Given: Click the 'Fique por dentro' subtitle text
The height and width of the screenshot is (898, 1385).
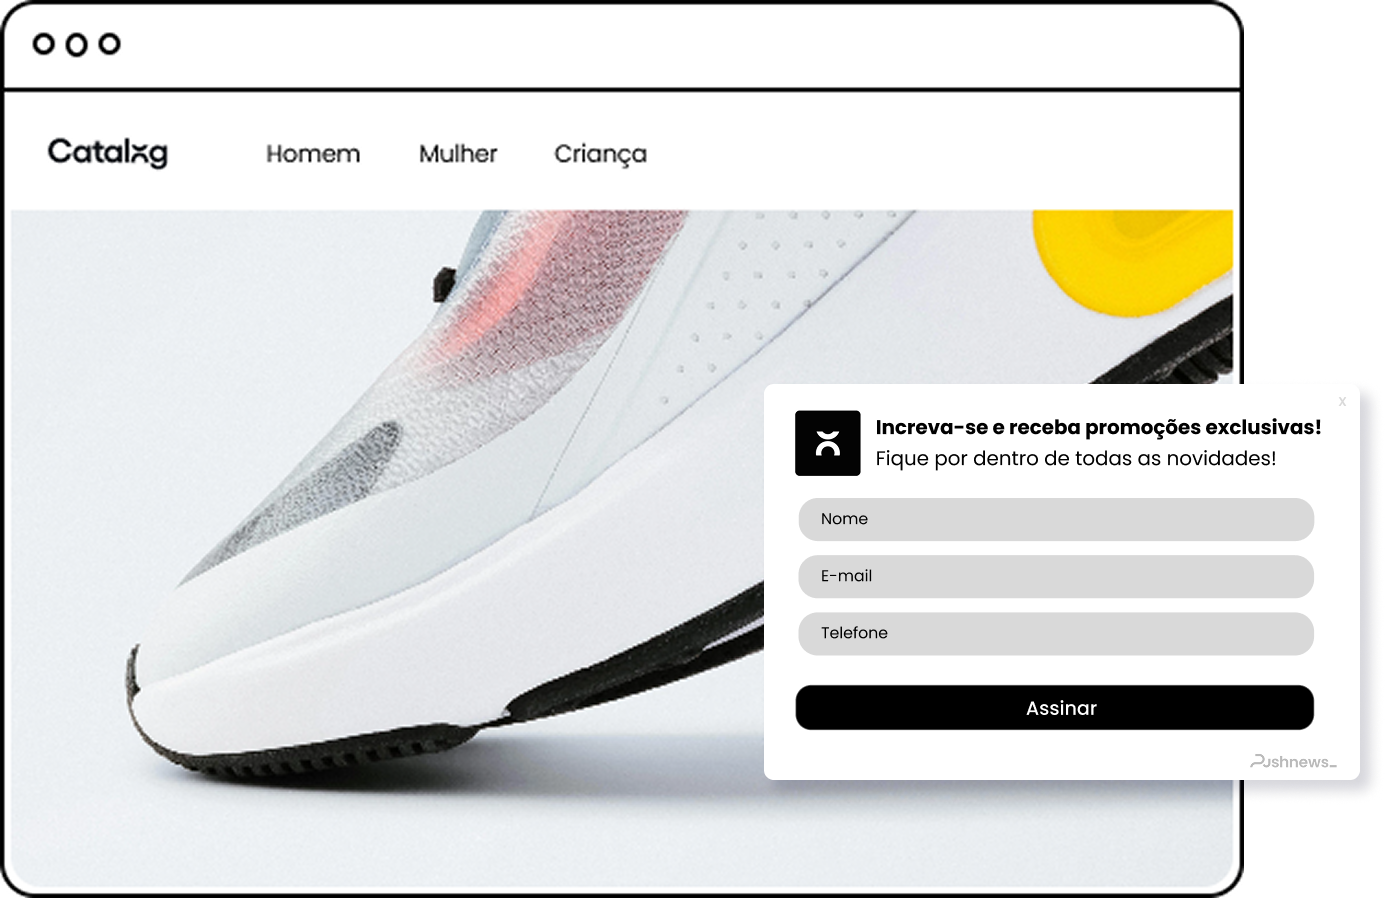Looking at the screenshot, I should 1075,458.
